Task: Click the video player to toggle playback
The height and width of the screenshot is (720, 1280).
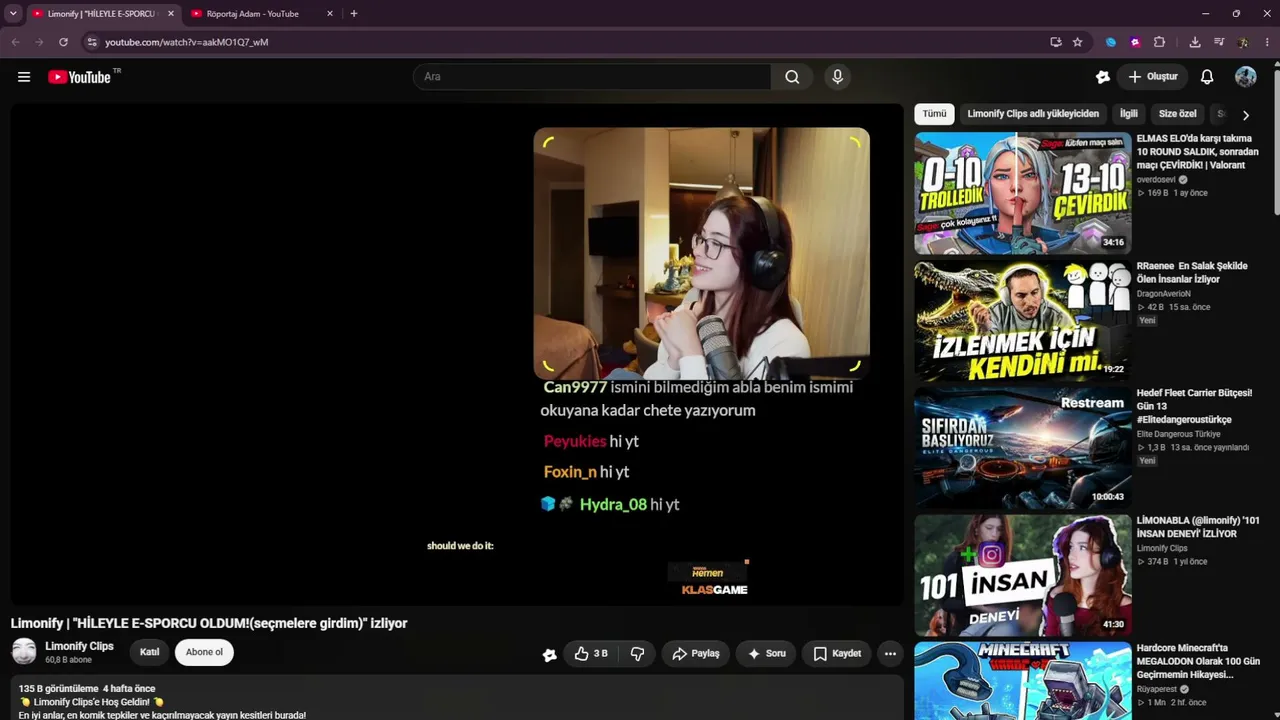Action: 457,354
